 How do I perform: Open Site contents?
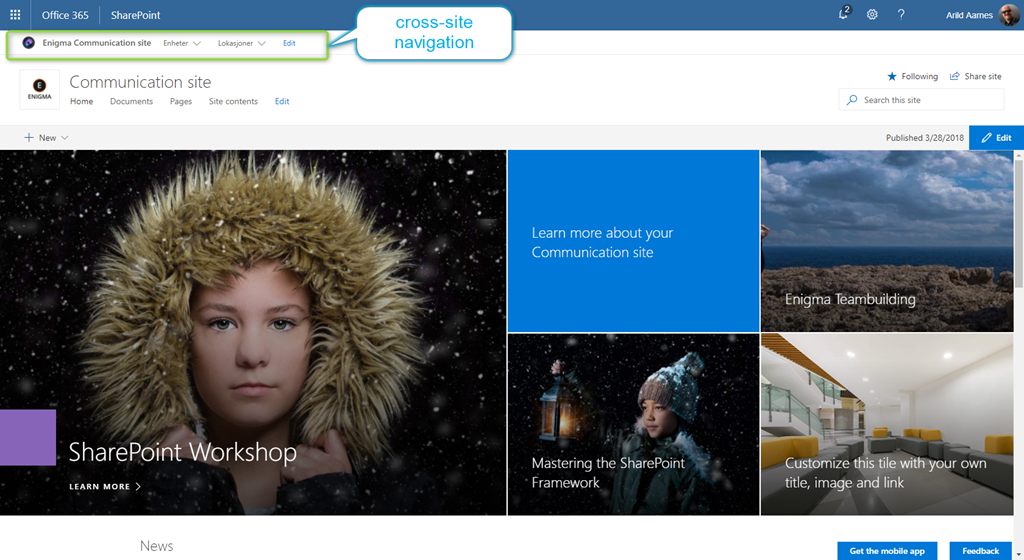pyautogui.click(x=233, y=101)
